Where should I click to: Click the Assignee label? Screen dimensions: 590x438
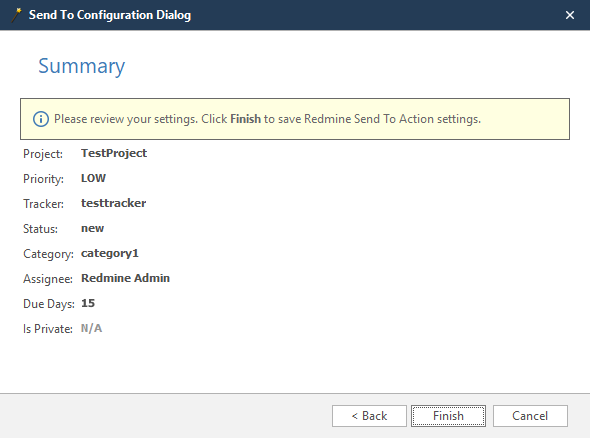48,279
